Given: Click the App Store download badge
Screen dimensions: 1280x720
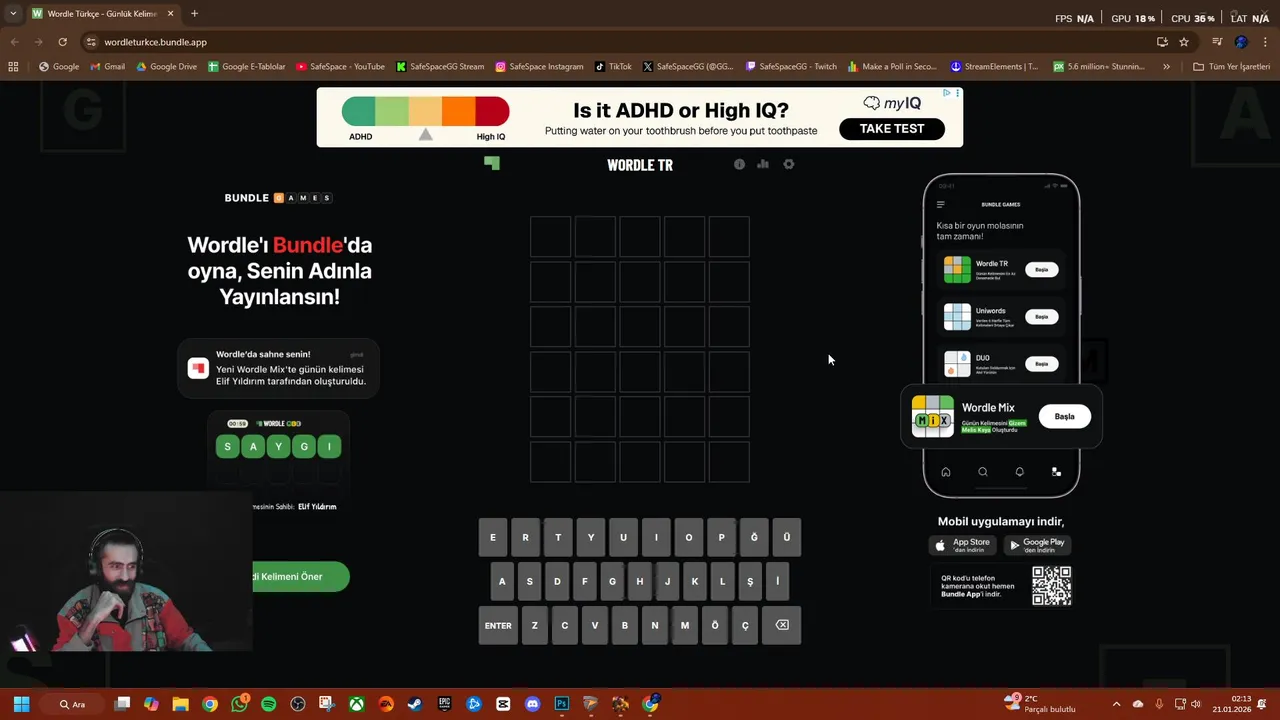Looking at the screenshot, I should [x=962, y=545].
